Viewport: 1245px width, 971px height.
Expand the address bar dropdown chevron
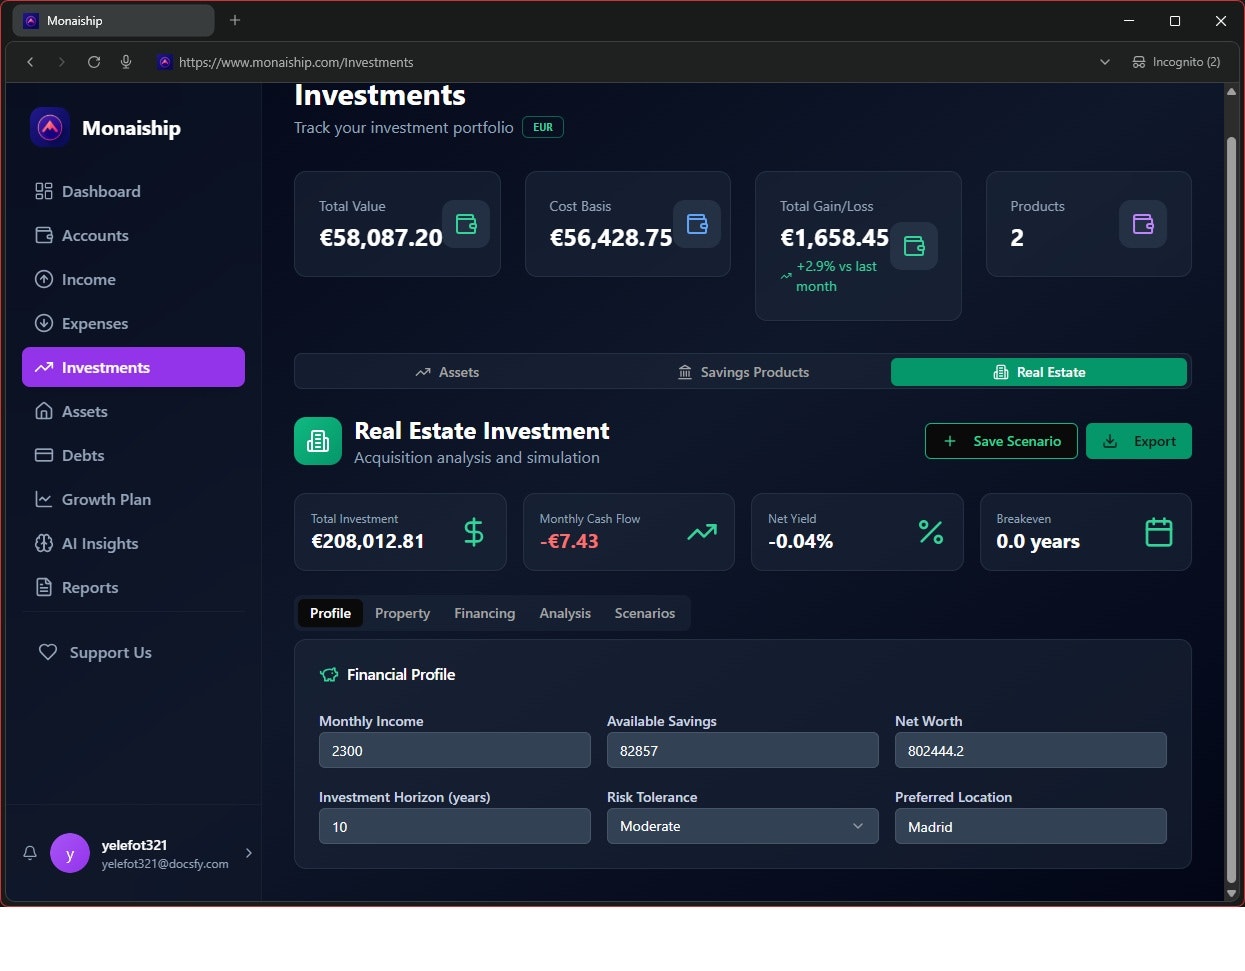(x=1105, y=62)
